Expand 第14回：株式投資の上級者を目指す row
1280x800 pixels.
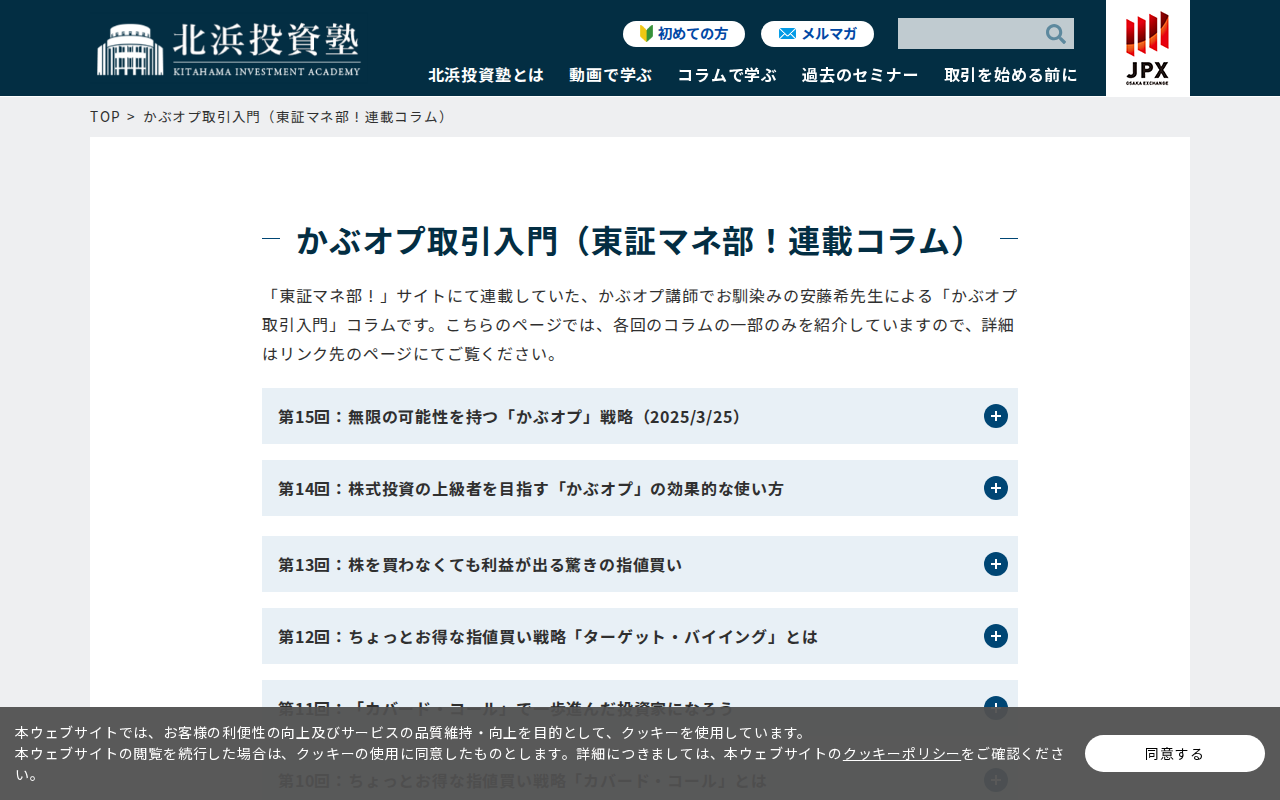click(640, 488)
